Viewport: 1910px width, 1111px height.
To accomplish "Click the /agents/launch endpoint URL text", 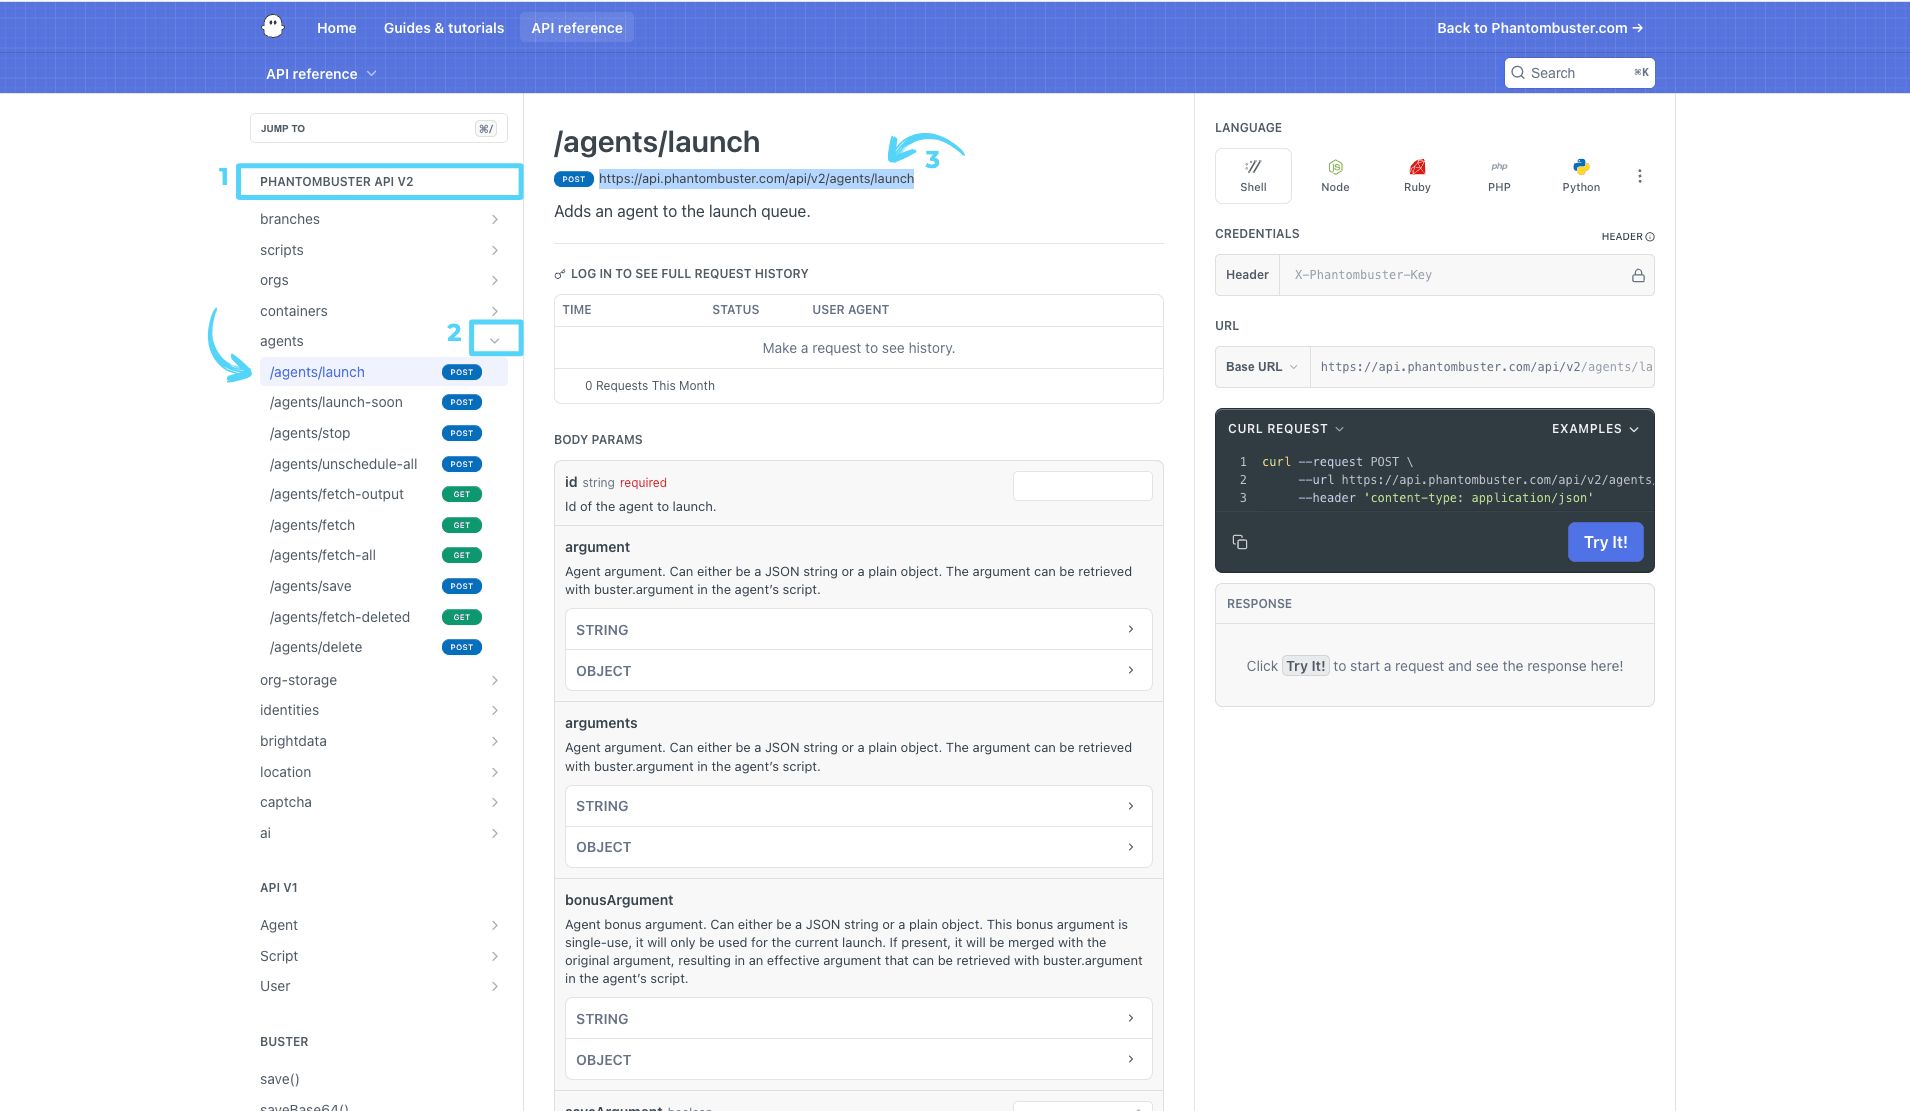I will 756,179.
